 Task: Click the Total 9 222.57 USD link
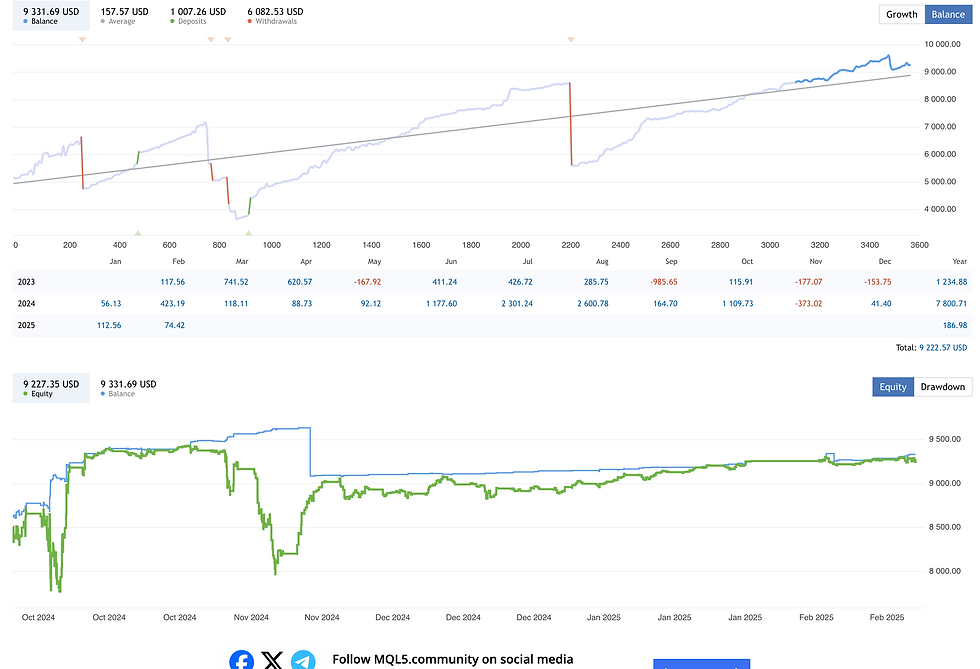943,347
